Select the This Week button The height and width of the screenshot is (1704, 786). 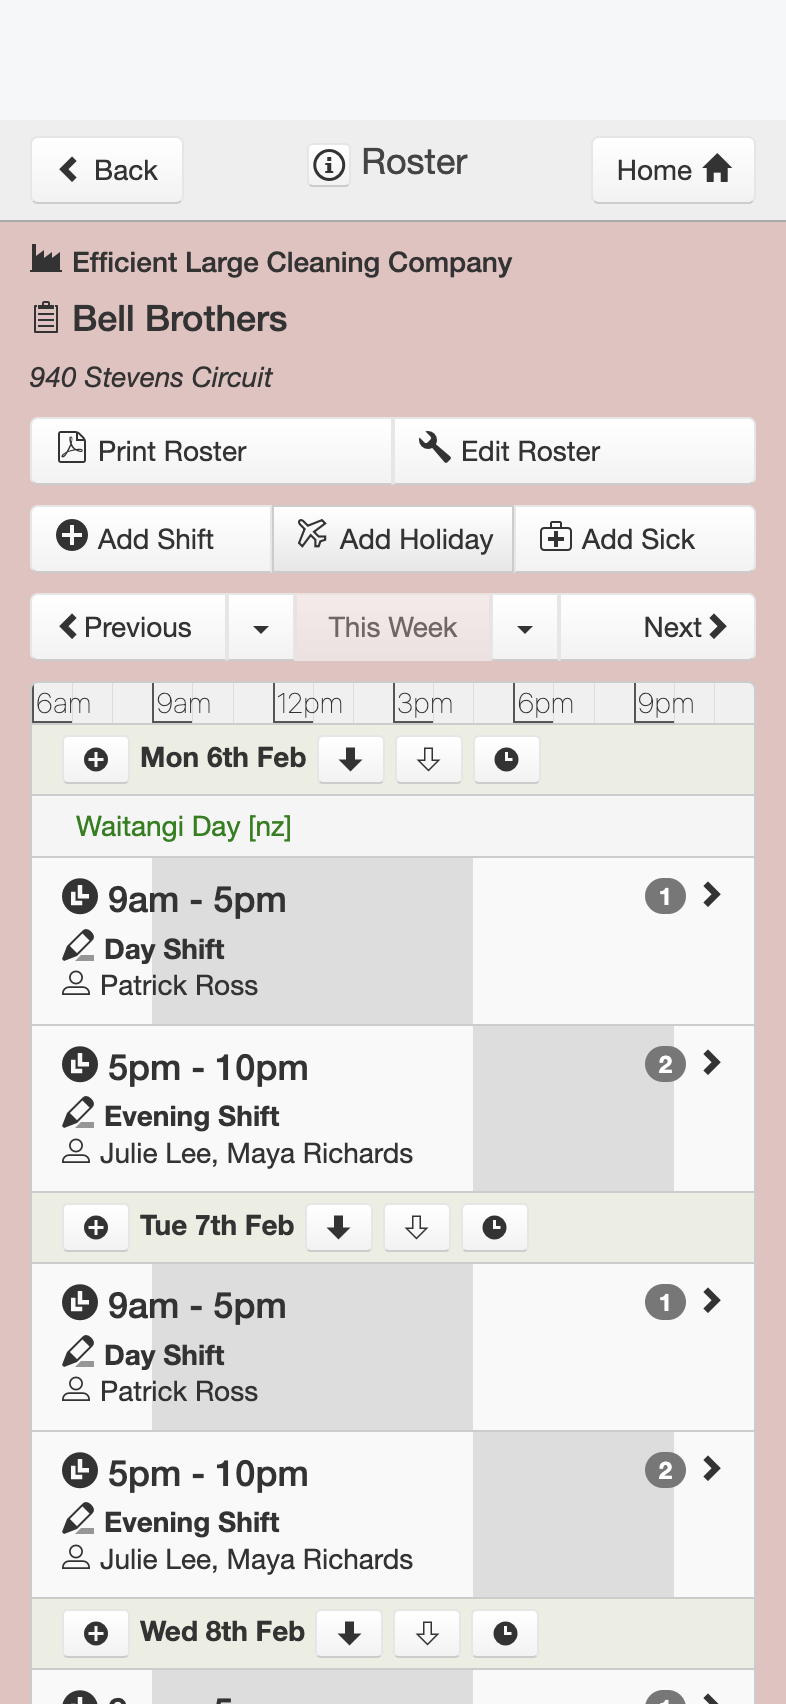[x=393, y=628]
